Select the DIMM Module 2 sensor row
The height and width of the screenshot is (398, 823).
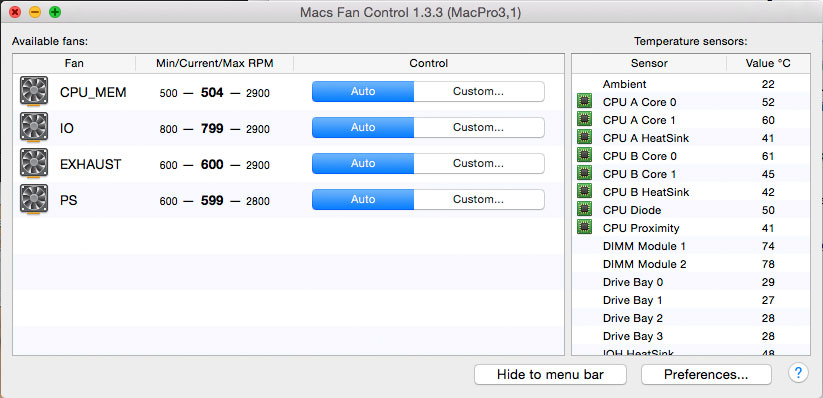(691, 264)
